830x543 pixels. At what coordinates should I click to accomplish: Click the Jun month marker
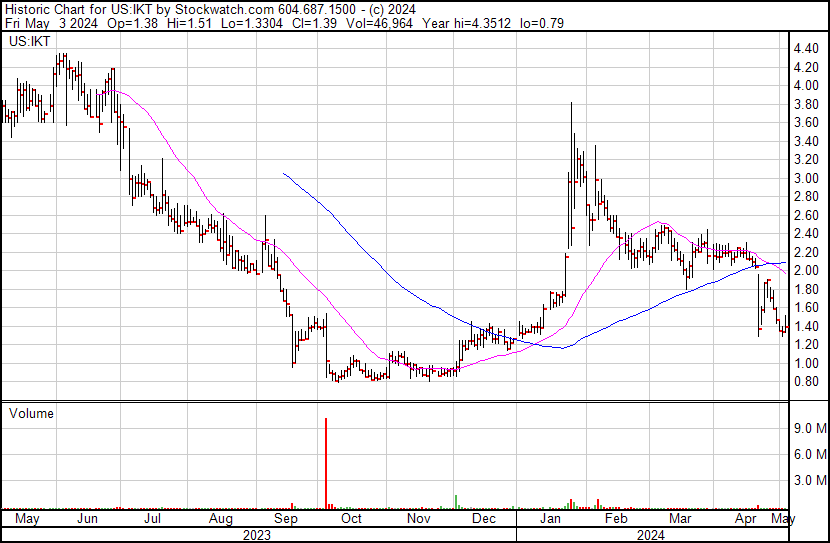pos(87,520)
